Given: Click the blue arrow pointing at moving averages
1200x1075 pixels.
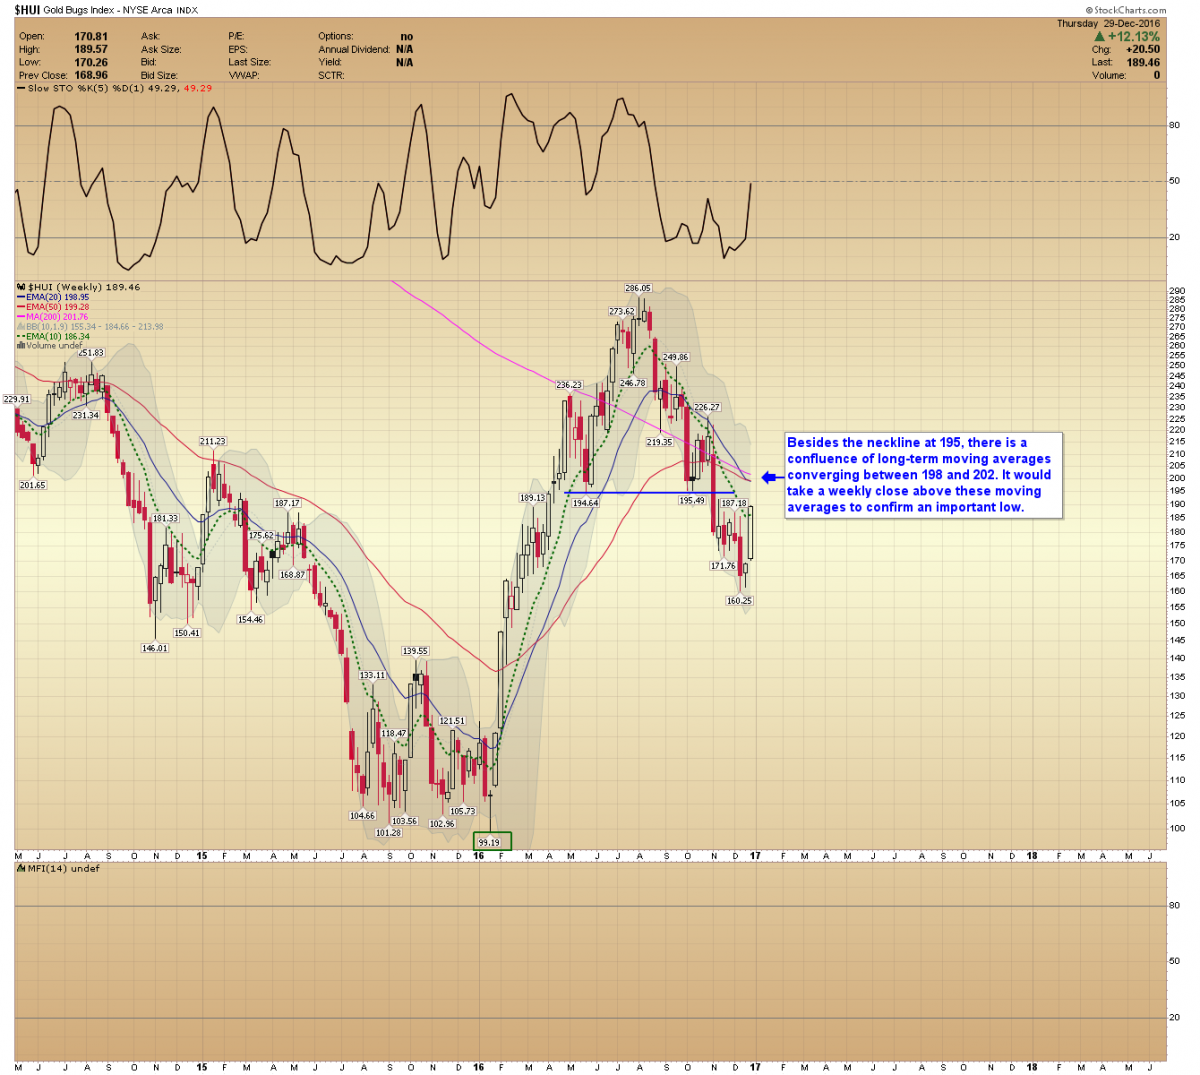Looking at the screenshot, I should [x=768, y=478].
